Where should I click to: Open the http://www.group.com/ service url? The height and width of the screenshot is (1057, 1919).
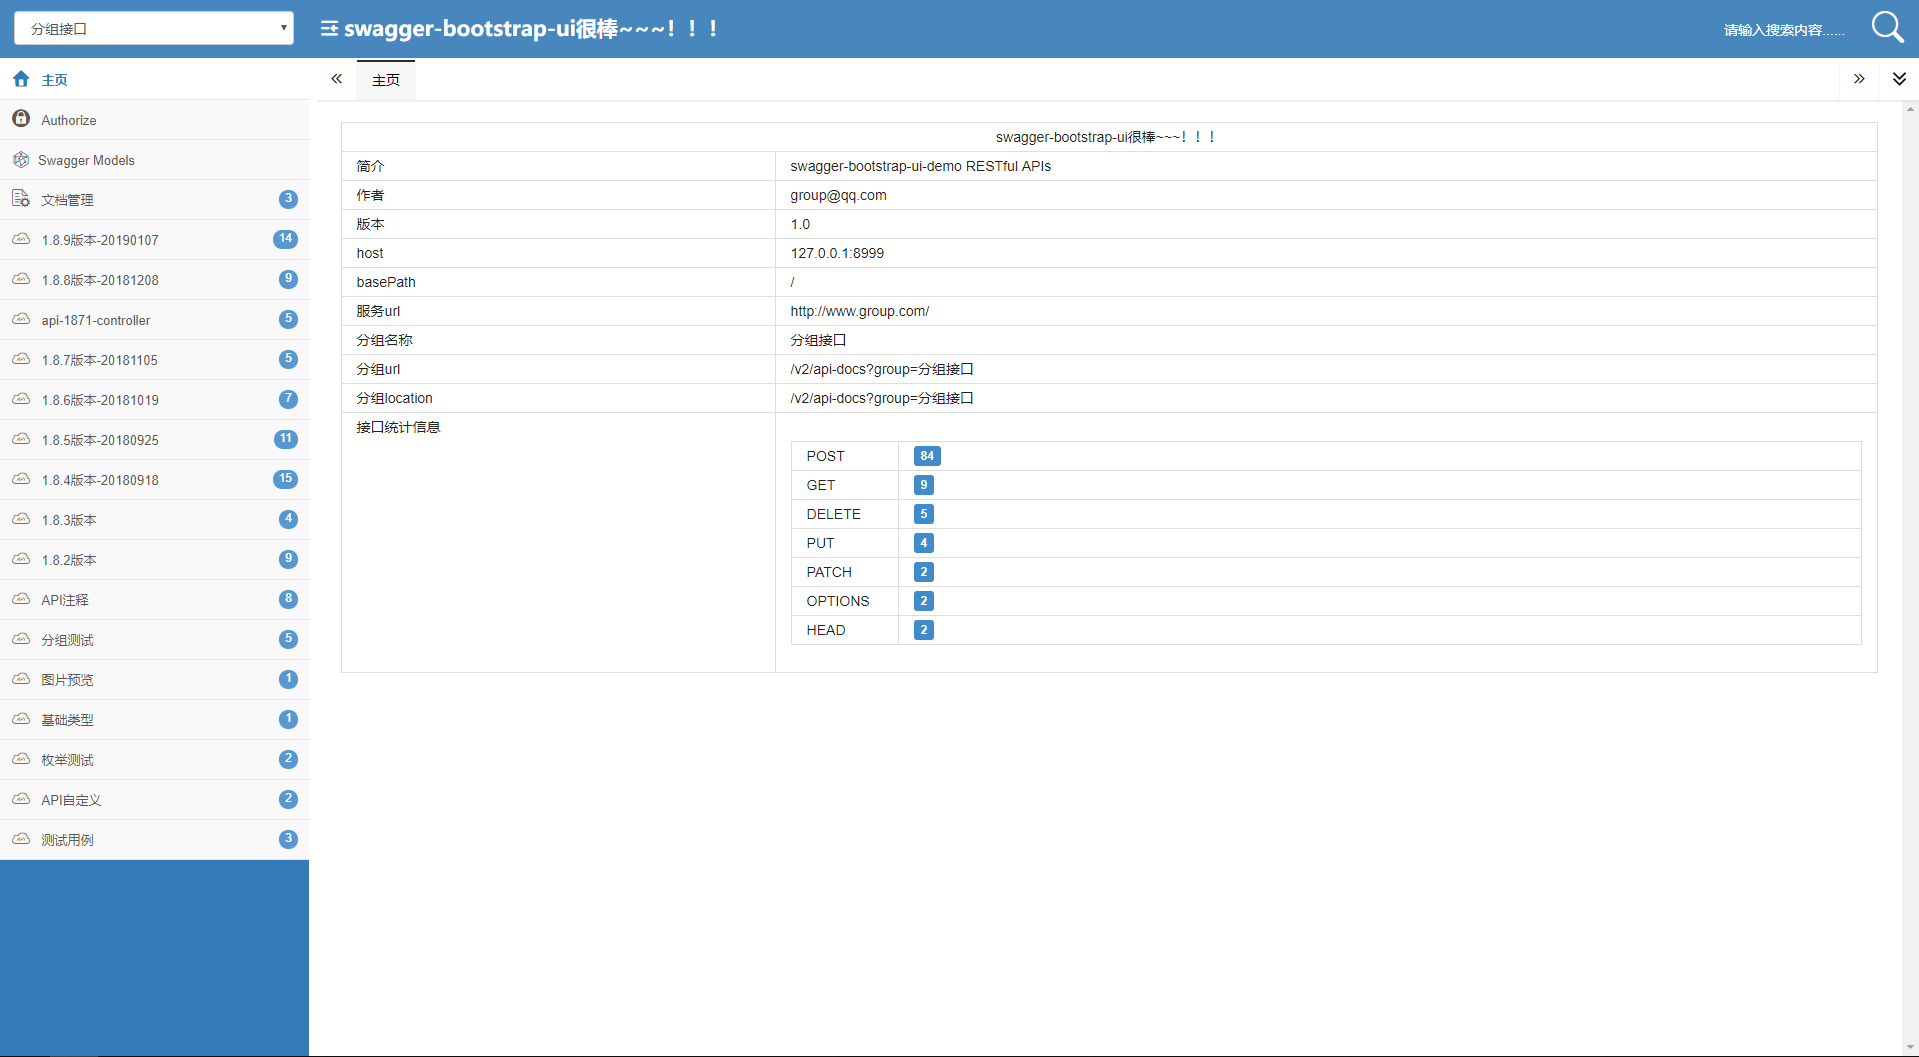(x=859, y=311)
